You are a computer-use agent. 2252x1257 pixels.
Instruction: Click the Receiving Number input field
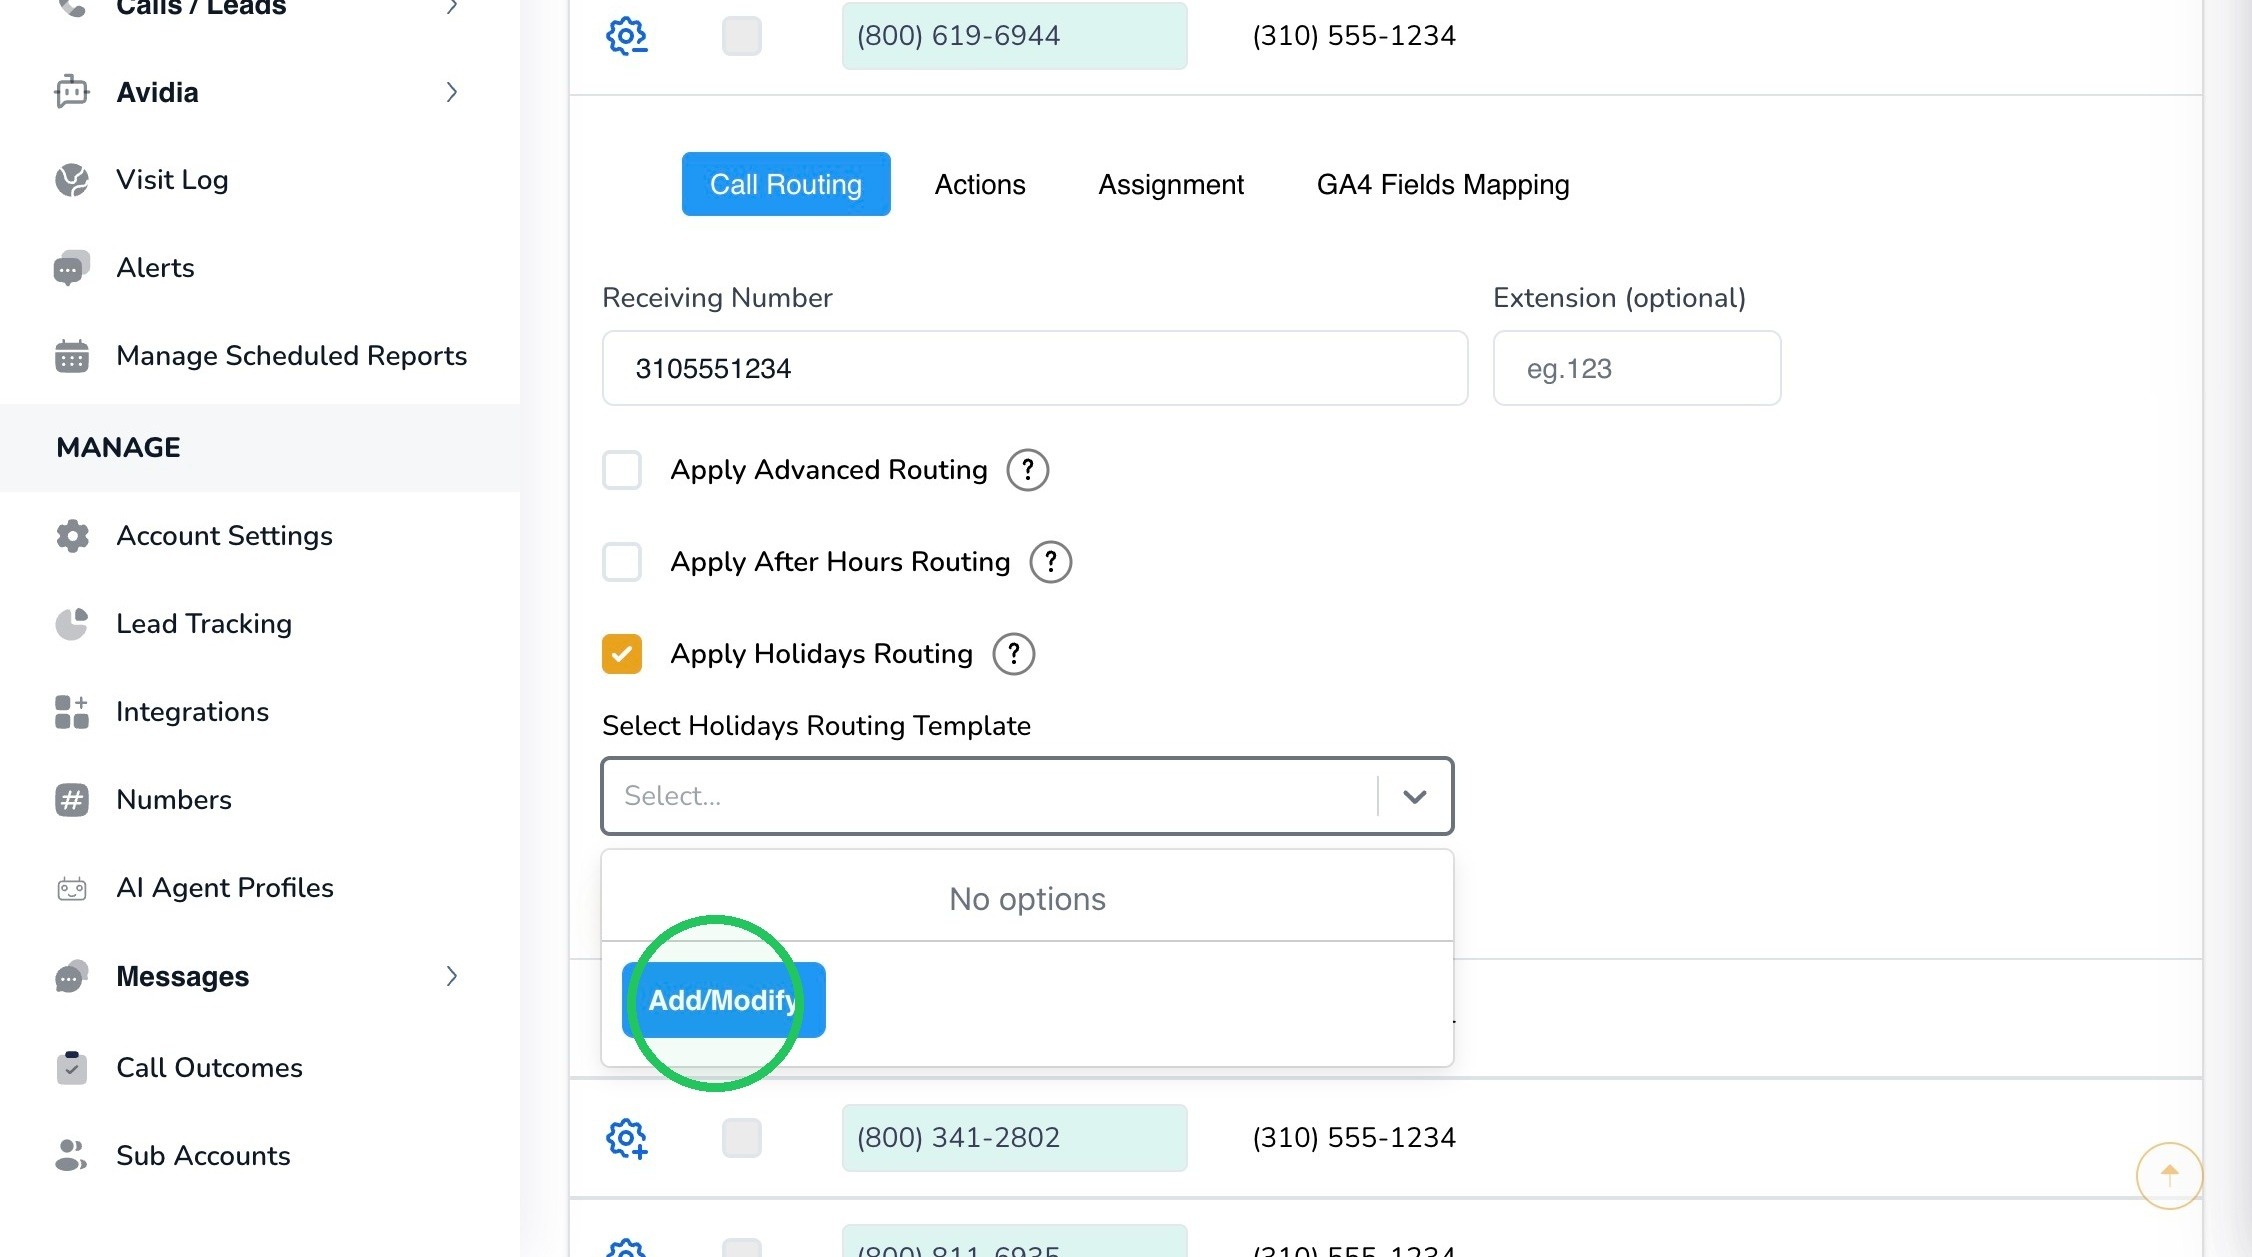pyautogui.click(x=1035, y=368)
